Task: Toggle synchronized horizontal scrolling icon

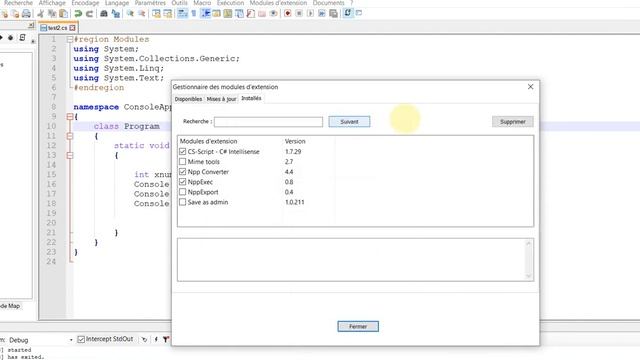Action: tap(168, 13)
